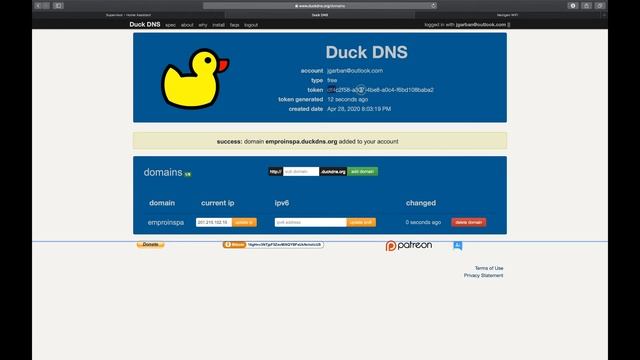Click the created date value

point(359,109)
